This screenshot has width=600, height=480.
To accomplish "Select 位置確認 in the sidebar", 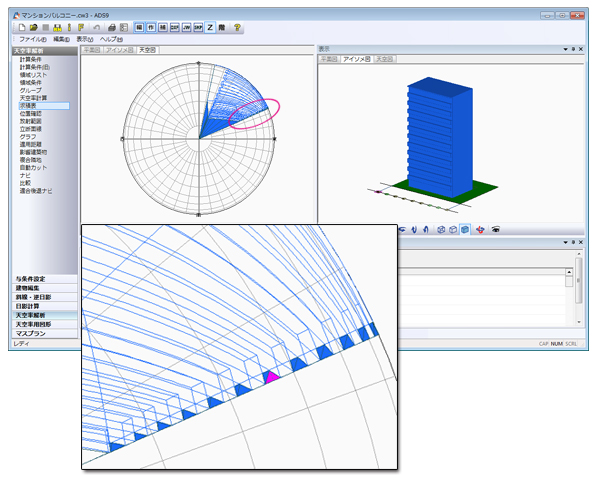I will 31,114.
